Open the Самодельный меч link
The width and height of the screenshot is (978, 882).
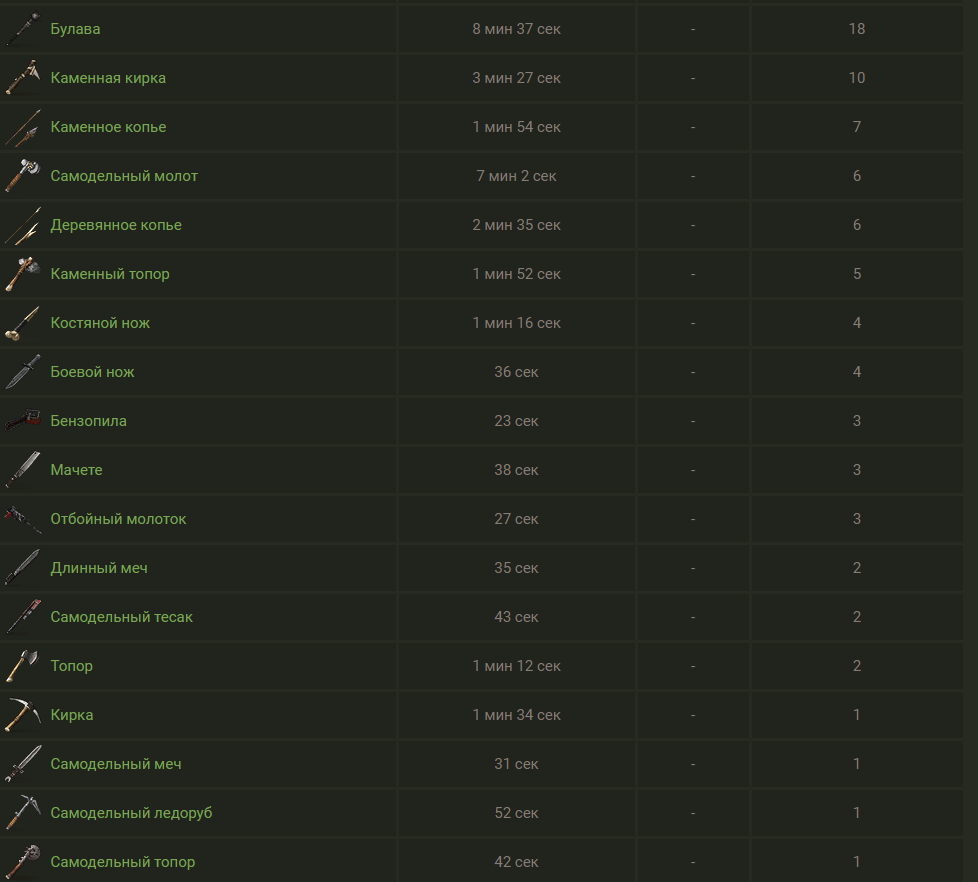point(116,763)
